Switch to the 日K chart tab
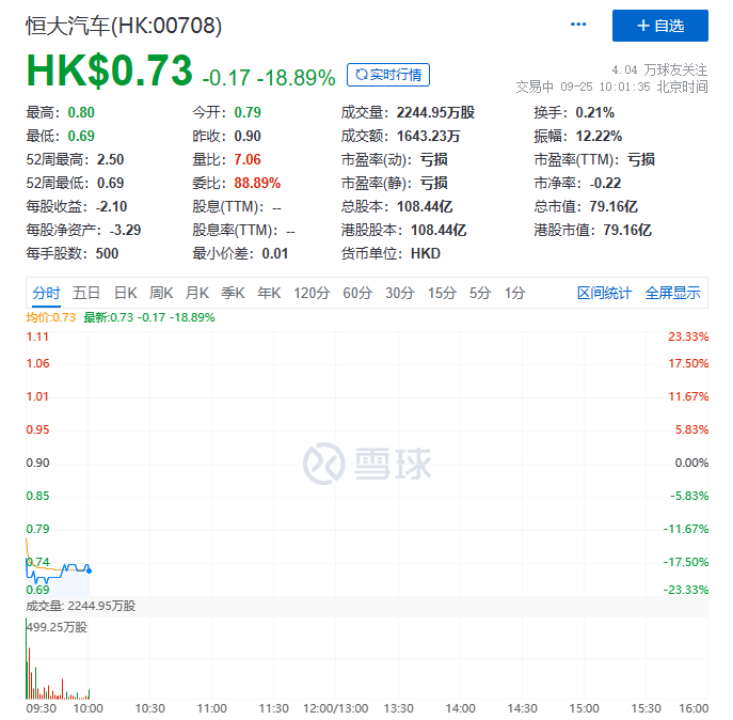 tap(125, 293)
